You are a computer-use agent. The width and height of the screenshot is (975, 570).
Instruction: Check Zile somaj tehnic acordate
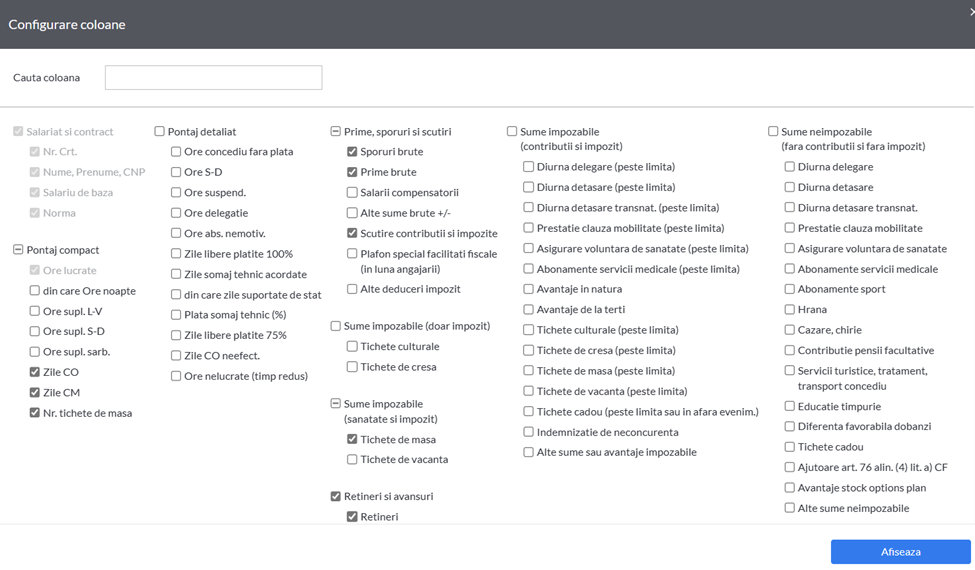(x=176, y=274)
